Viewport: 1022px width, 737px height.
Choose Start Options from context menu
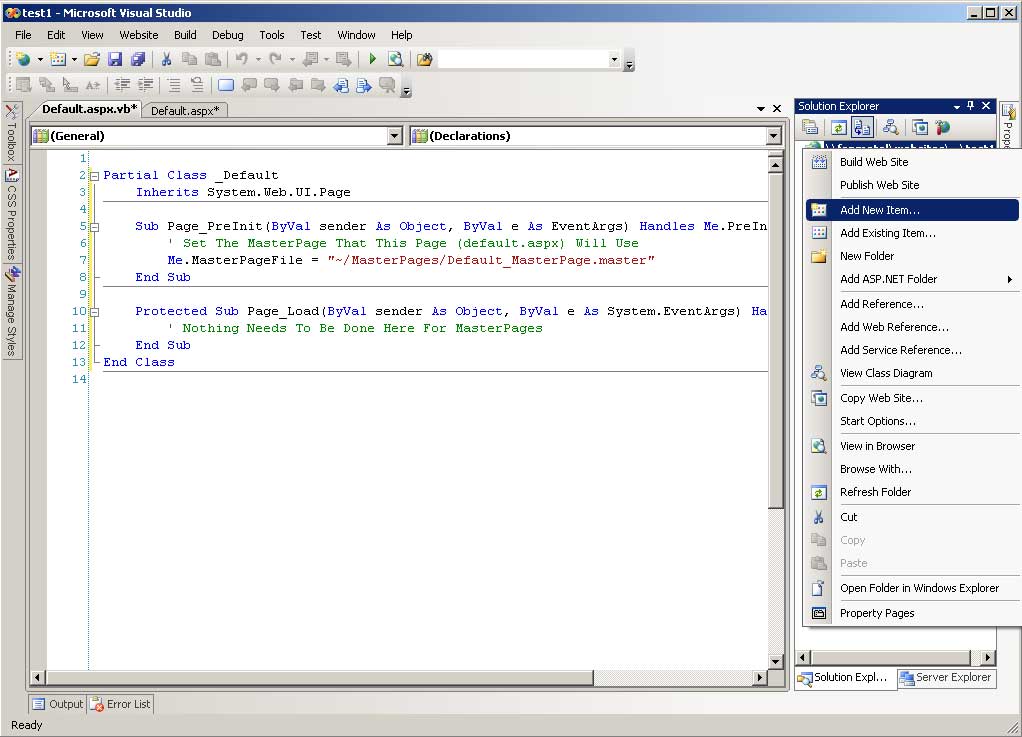[912, 421]
